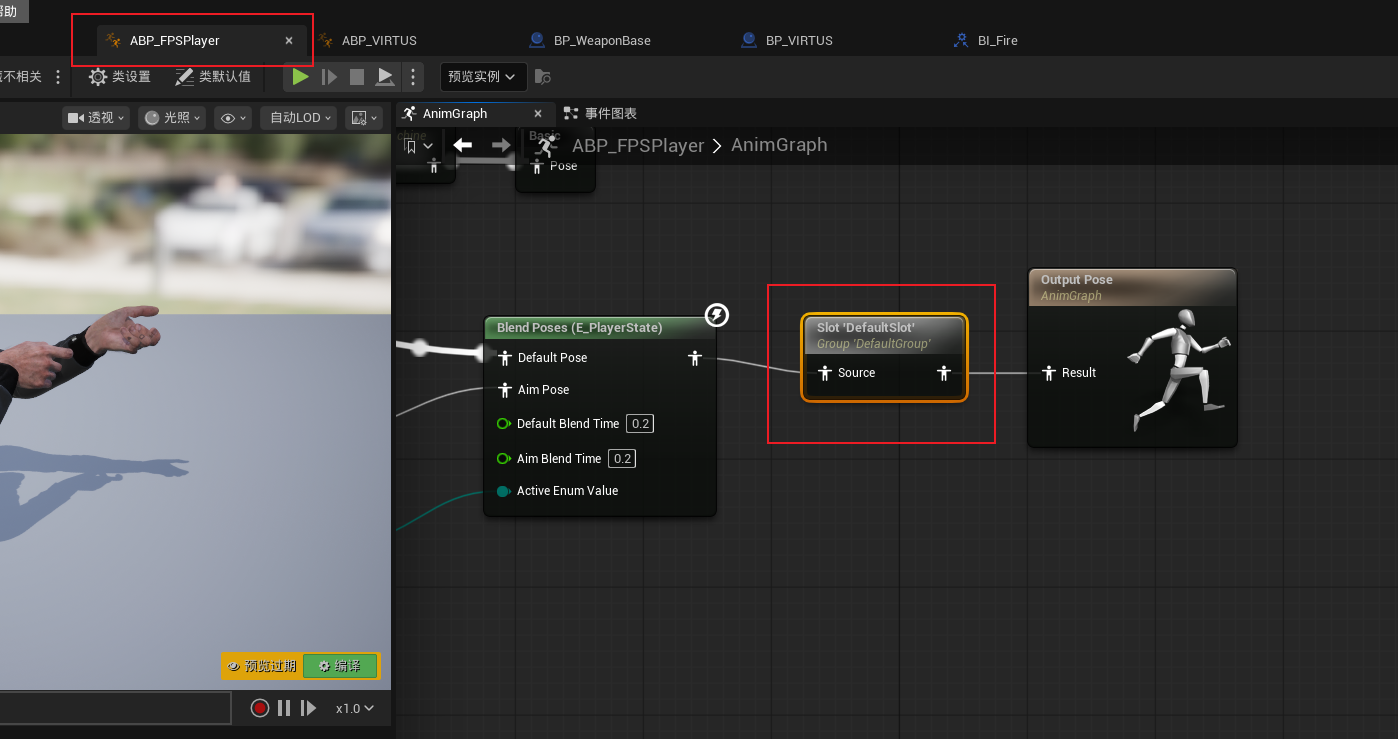Image resolution: width=1398 pixels, height=739 pixels.
Task: Open the viewport eye Show dropdown
Action: click(233, 118)
